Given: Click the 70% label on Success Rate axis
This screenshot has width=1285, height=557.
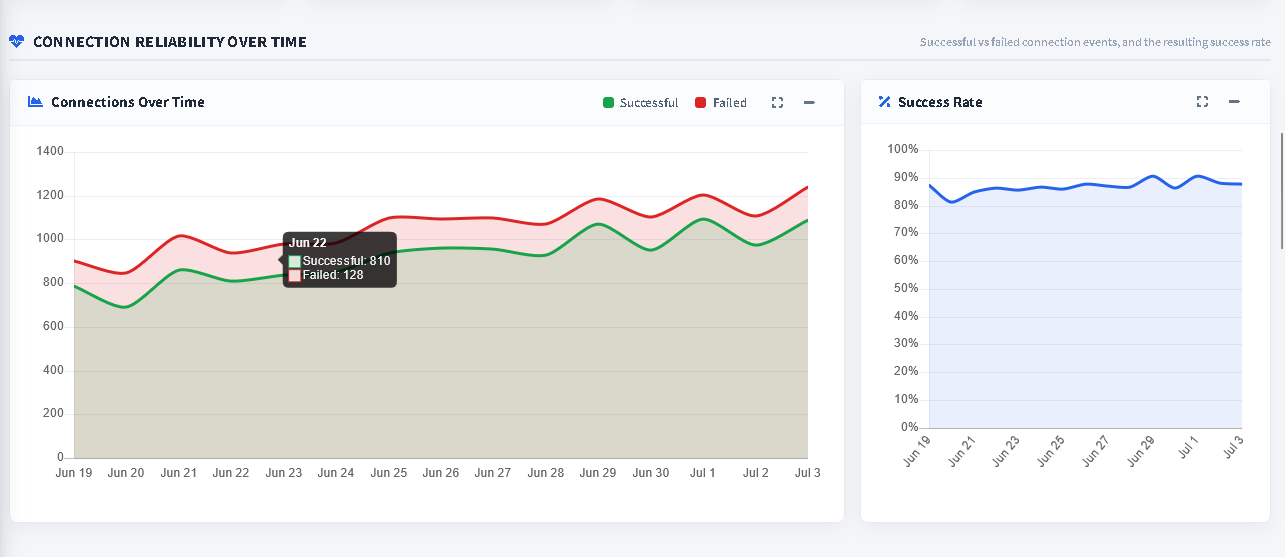Looking at the screenshot, I should click(906, 233).
